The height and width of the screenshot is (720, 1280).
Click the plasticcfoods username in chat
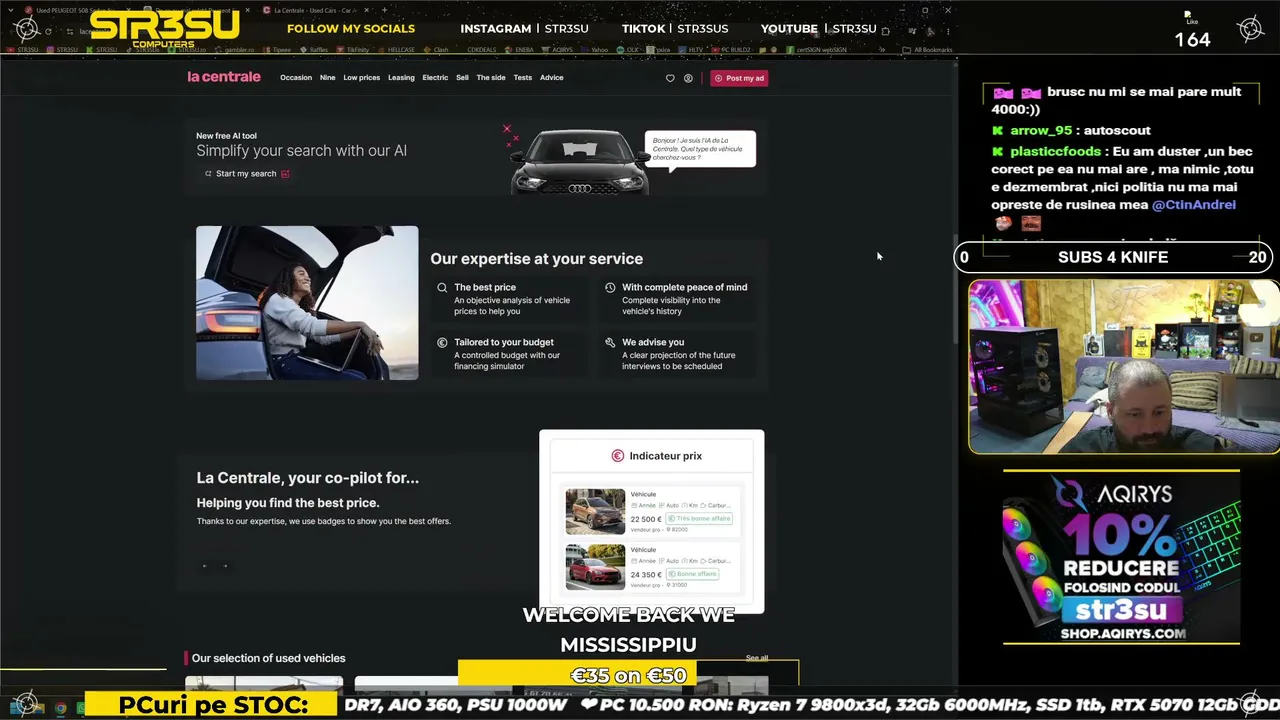click(x=1055, y=152)
